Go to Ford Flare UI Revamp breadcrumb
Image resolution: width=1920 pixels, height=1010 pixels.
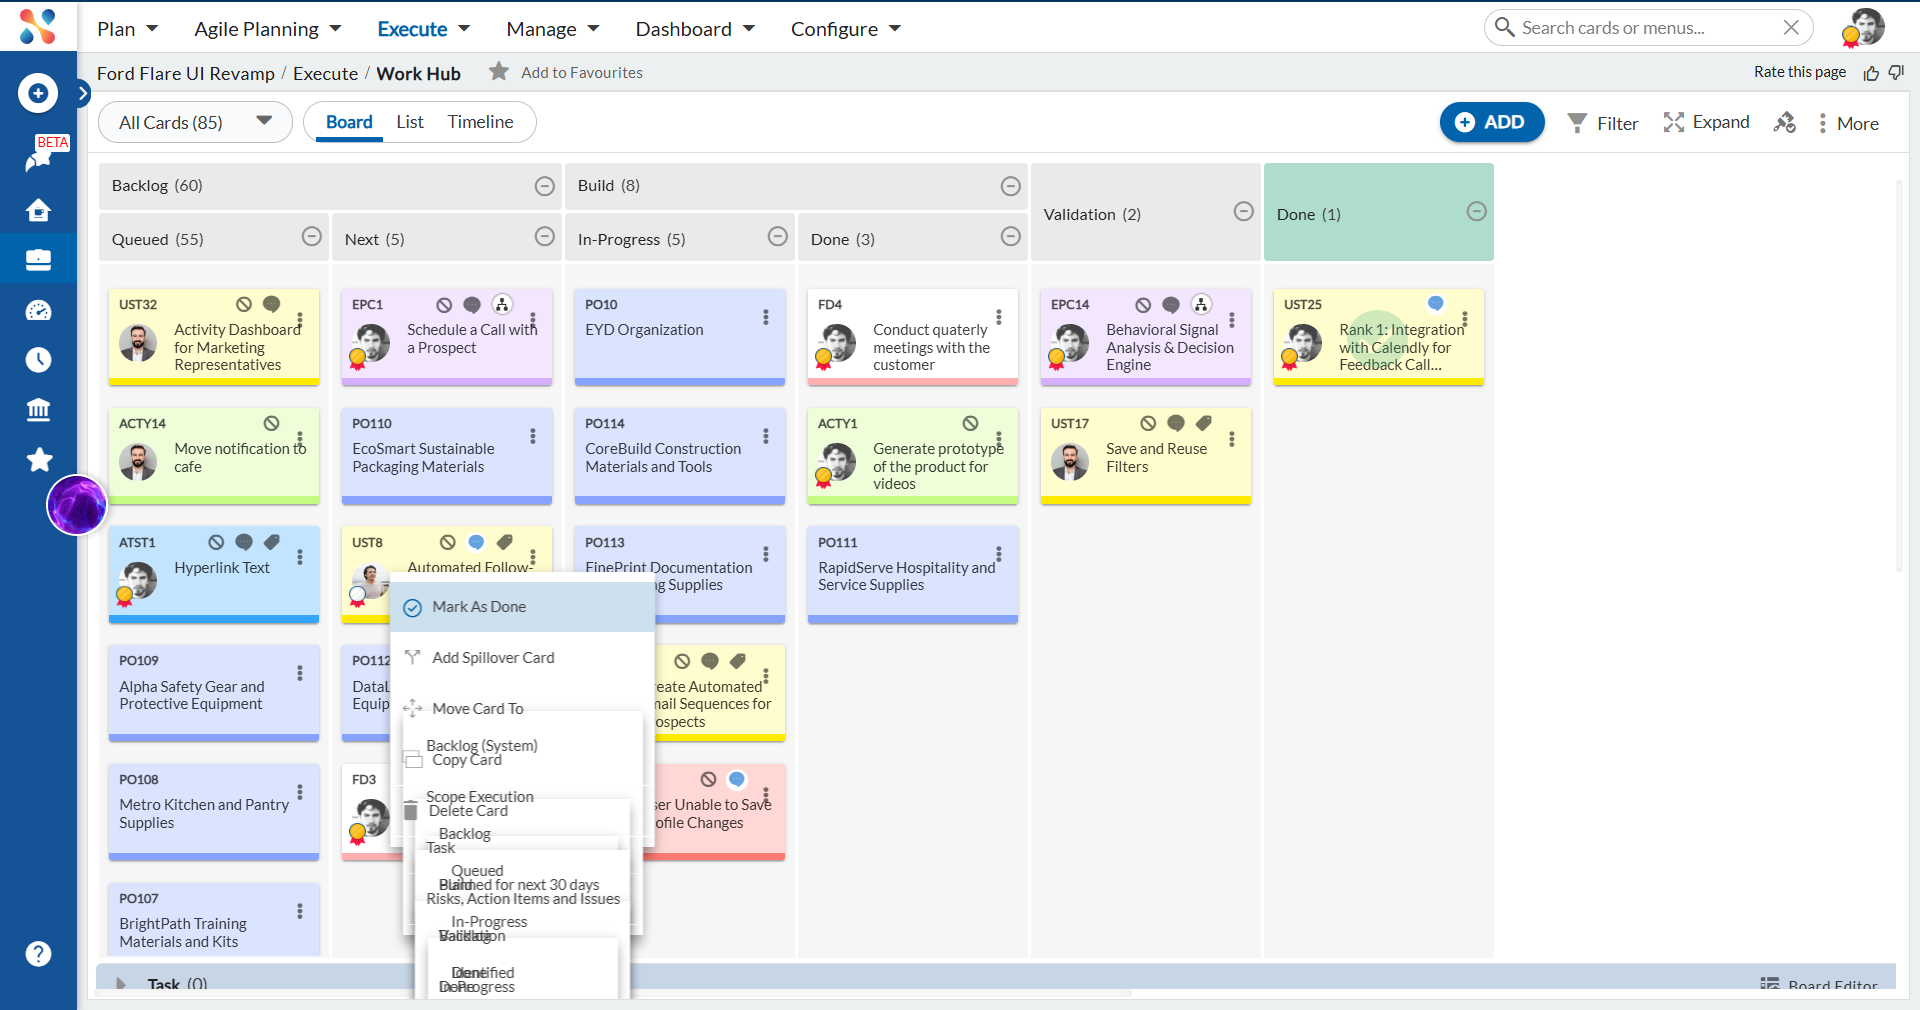[186, 73]
